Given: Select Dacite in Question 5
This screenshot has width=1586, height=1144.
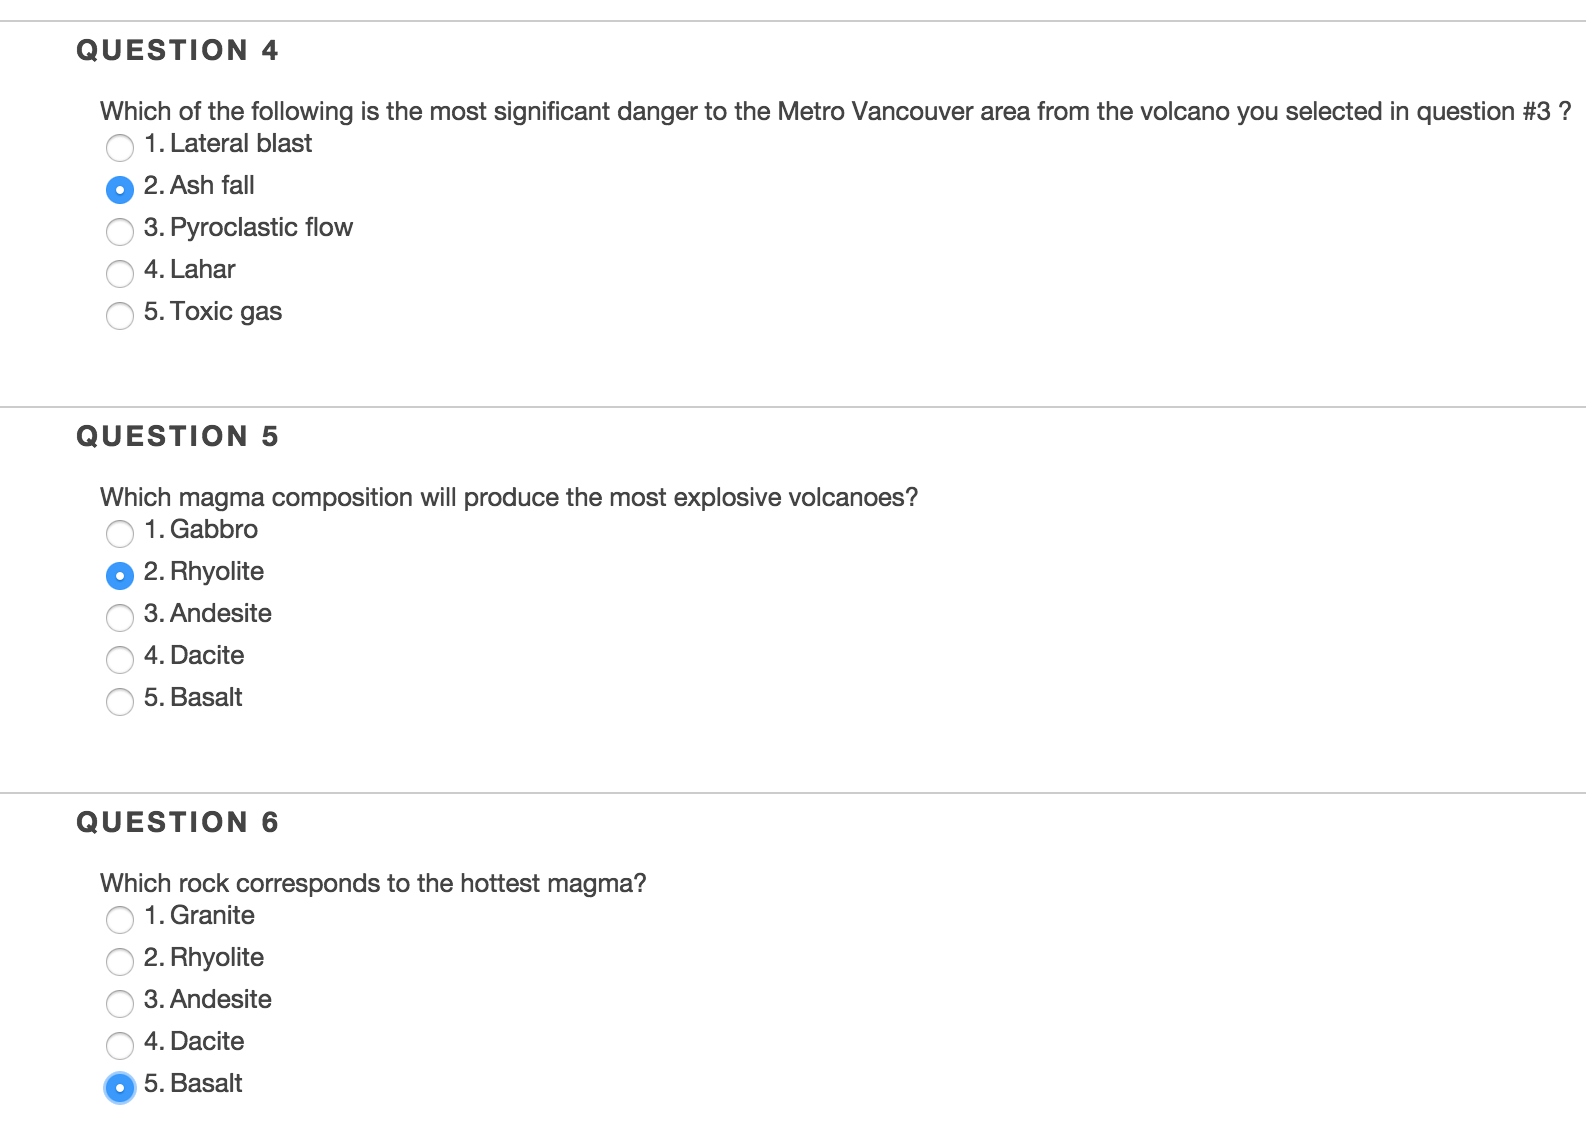Looking at the screenshot, I should (x=120, y=660).
